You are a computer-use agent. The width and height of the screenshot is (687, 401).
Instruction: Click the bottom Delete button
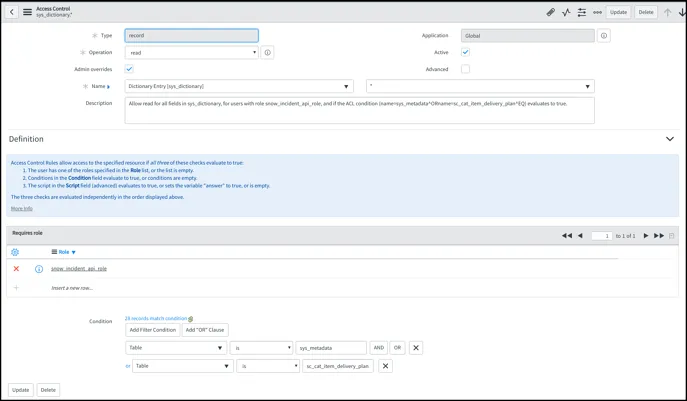pos(48,390)
